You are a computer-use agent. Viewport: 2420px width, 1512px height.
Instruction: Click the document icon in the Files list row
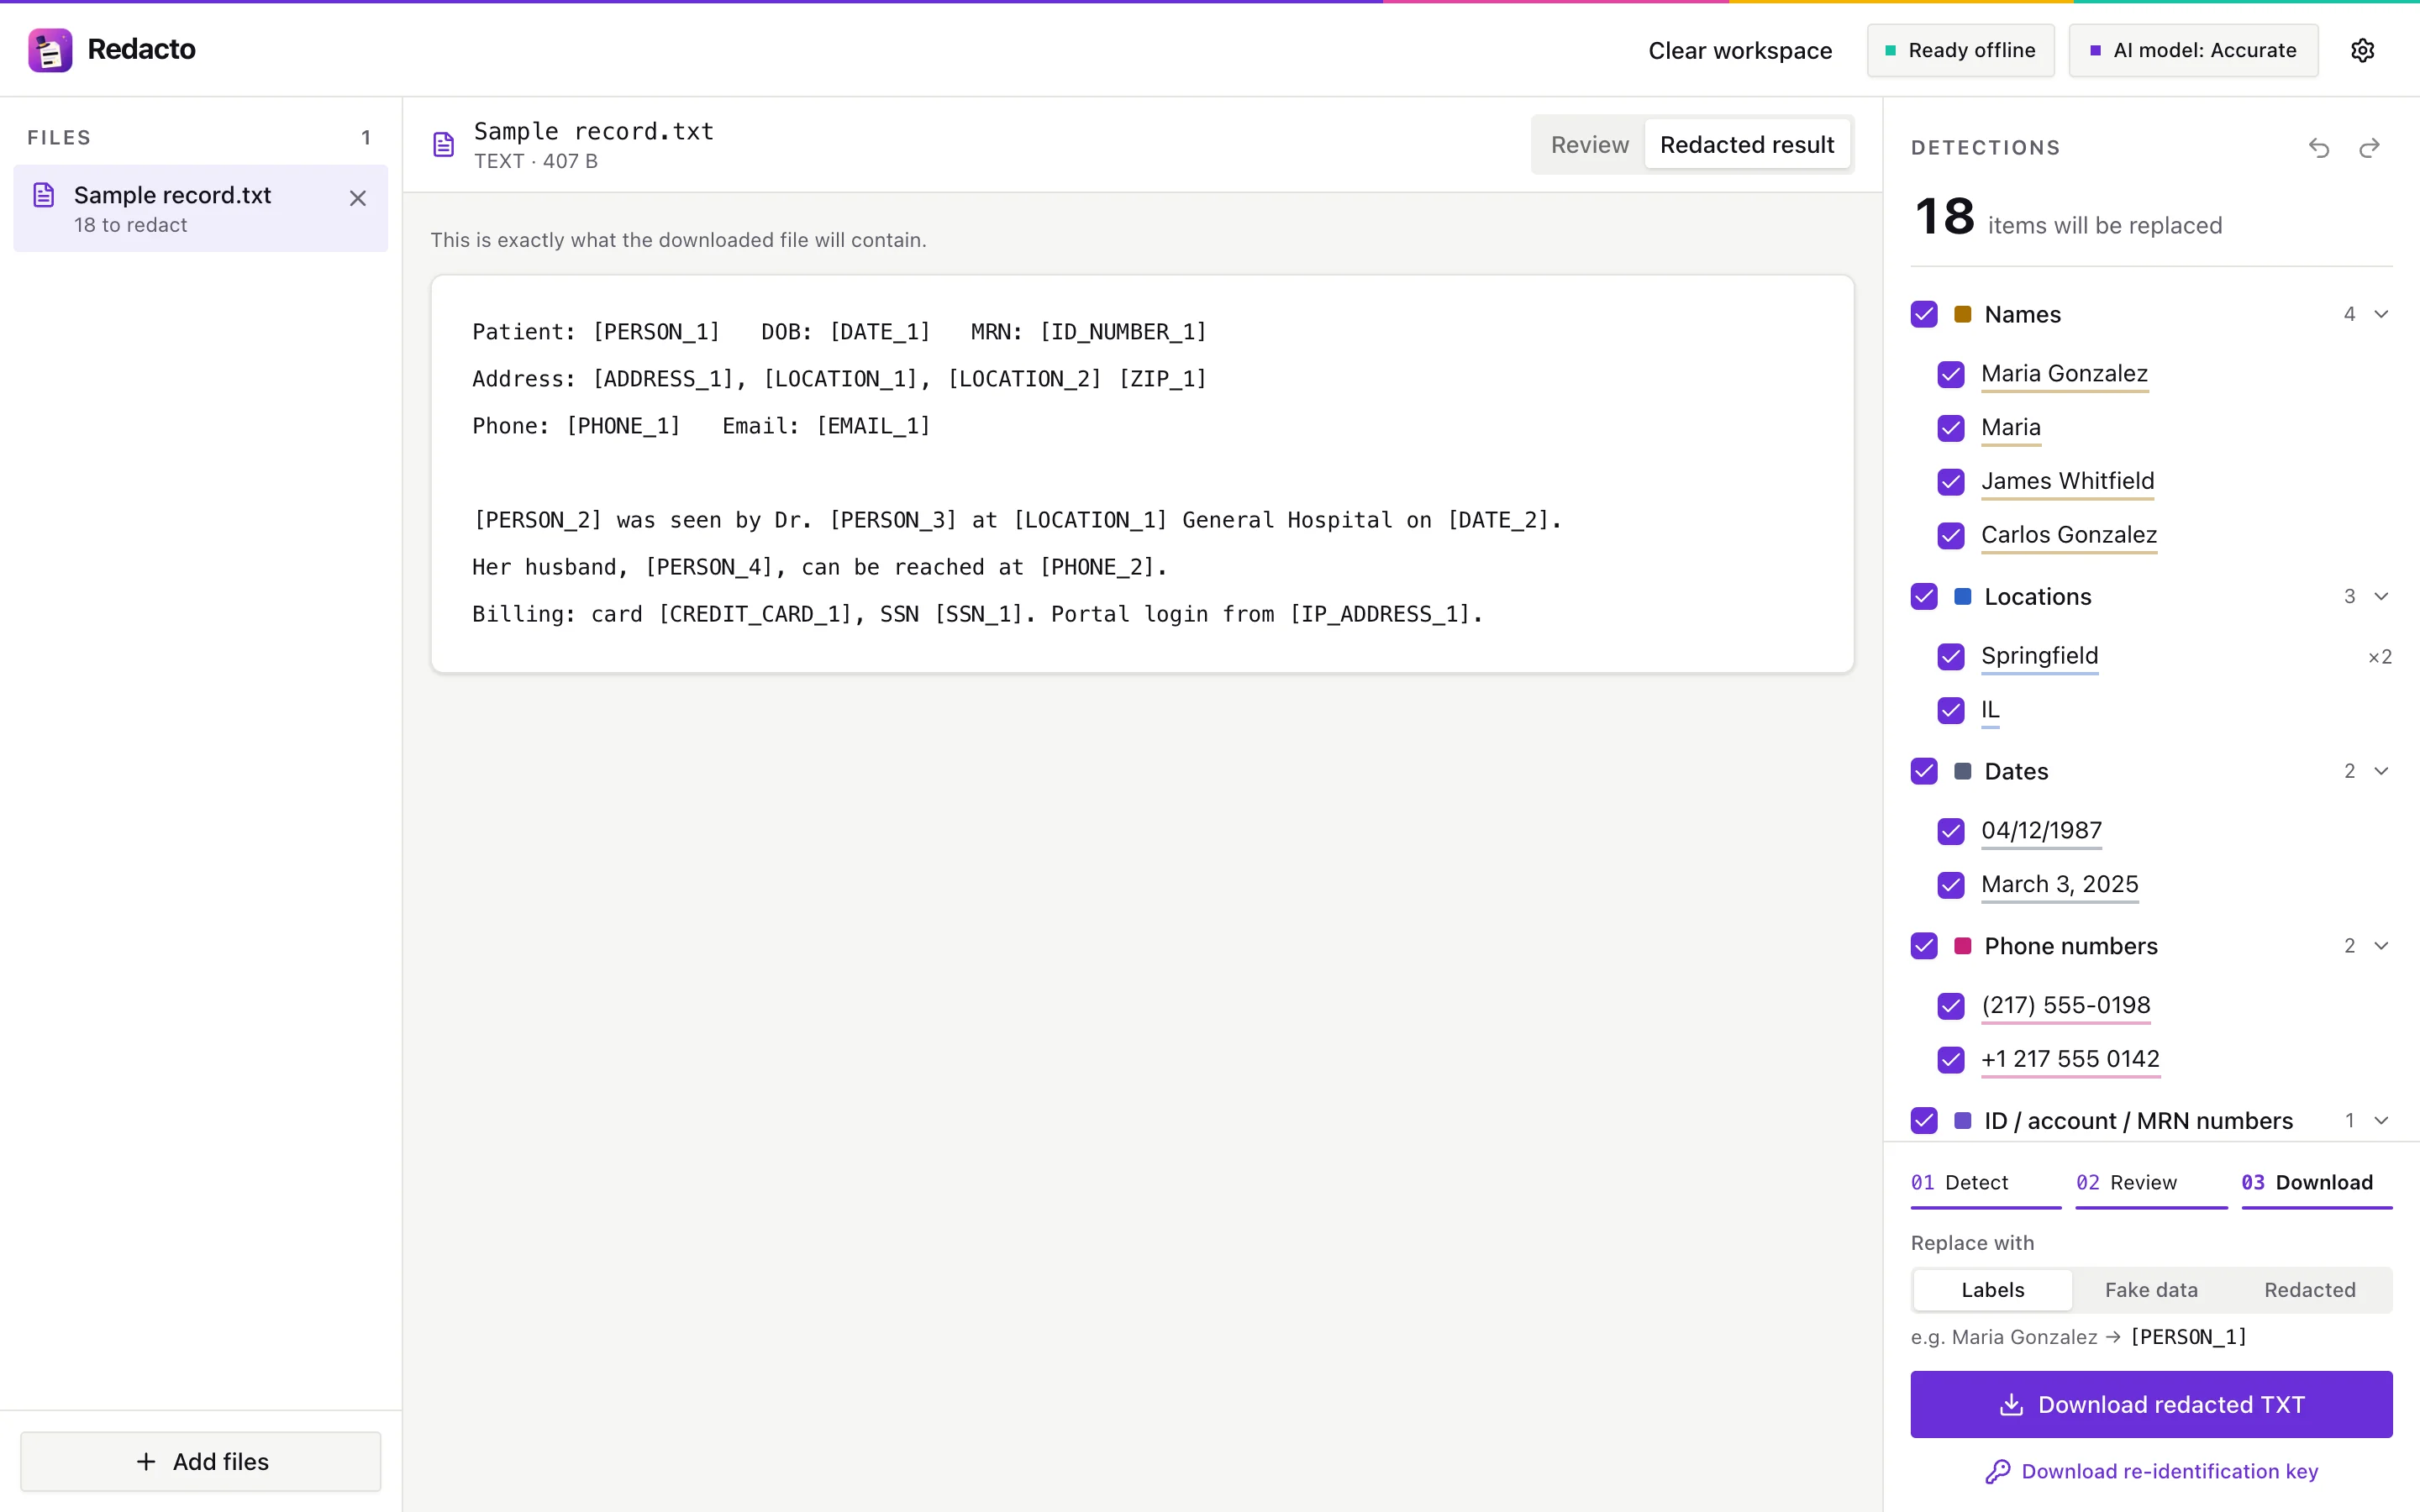44,195
